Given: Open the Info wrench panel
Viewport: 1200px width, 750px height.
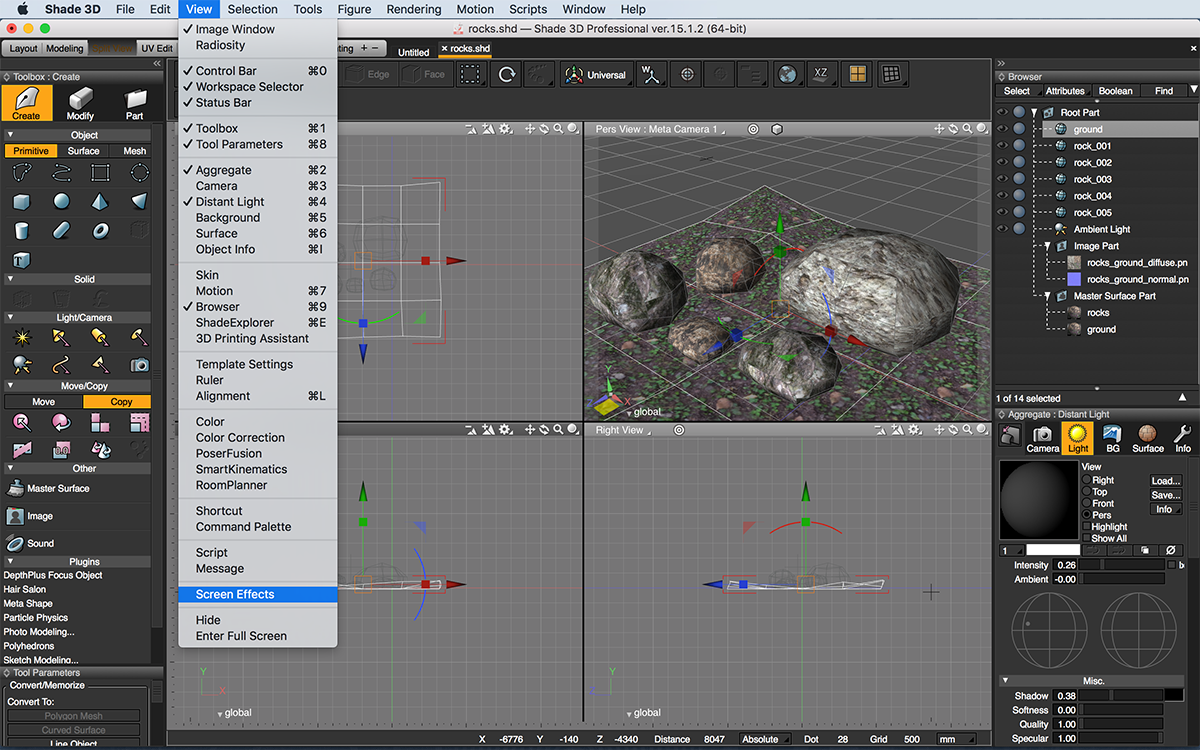Looking at the screenshot, I should pos(1182,438).
